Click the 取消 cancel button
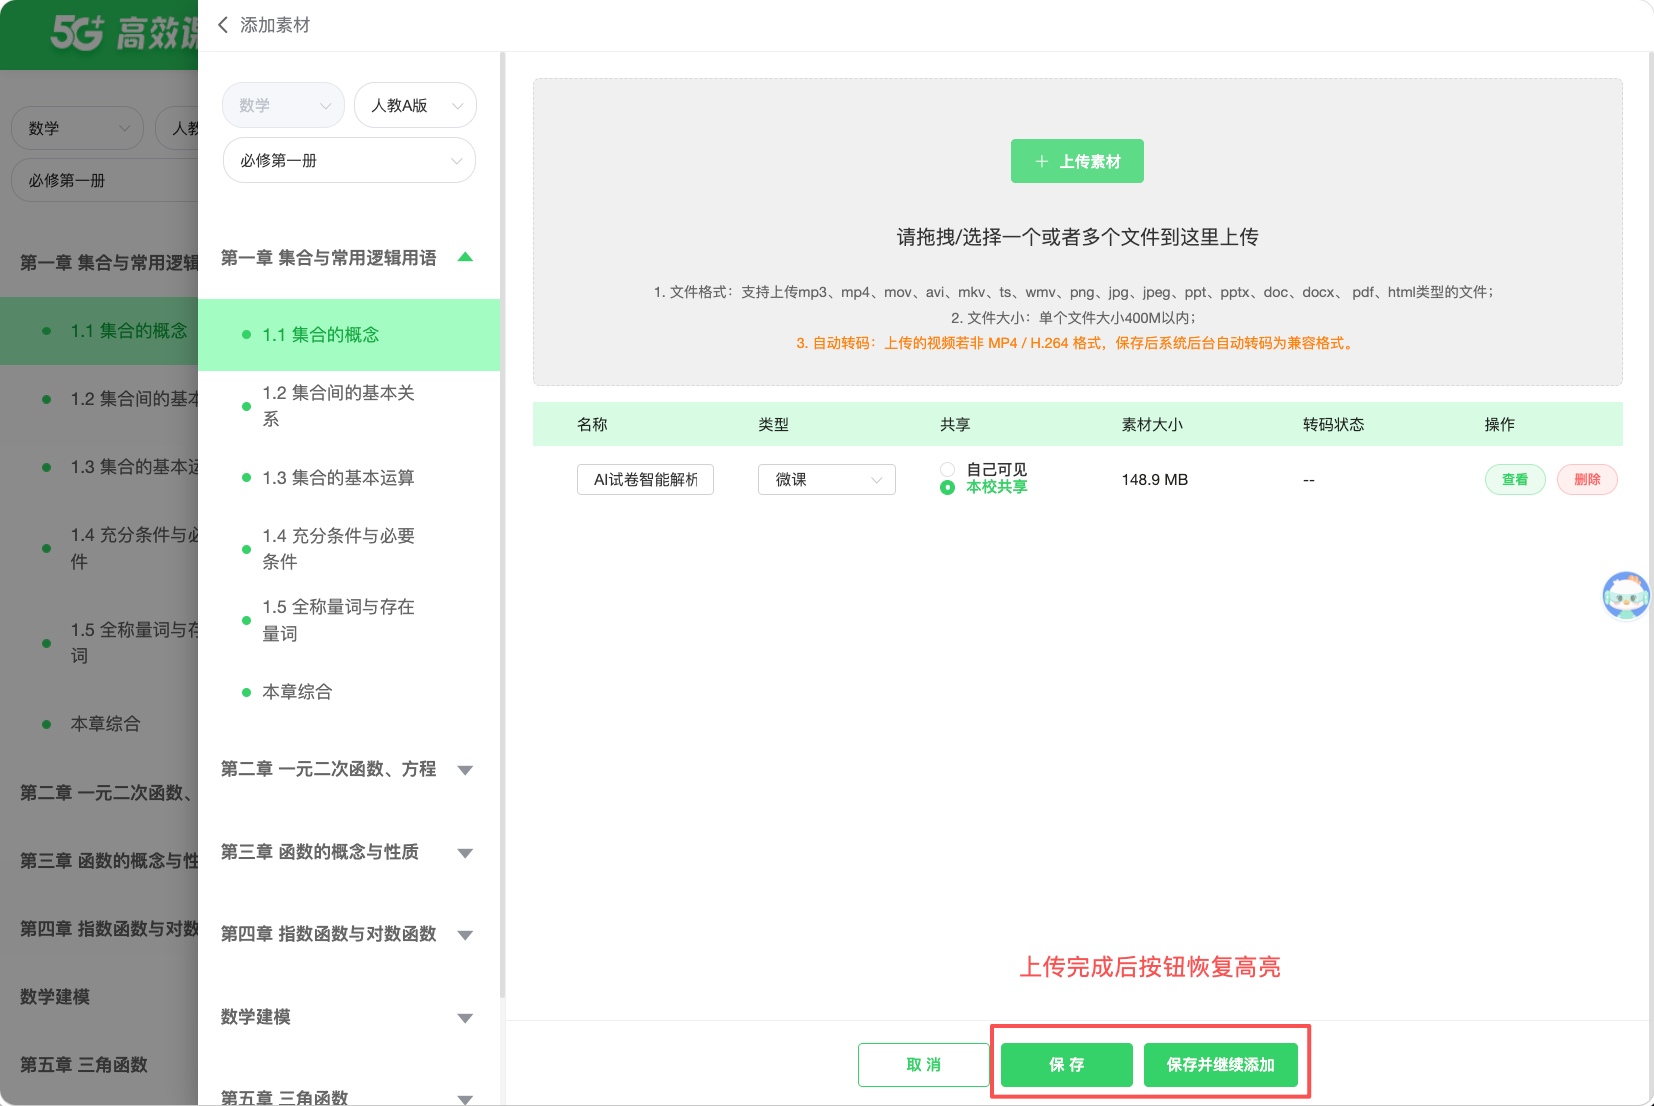Image resolution: width=1654 pixels, height=1106 pixels. 924,1065
